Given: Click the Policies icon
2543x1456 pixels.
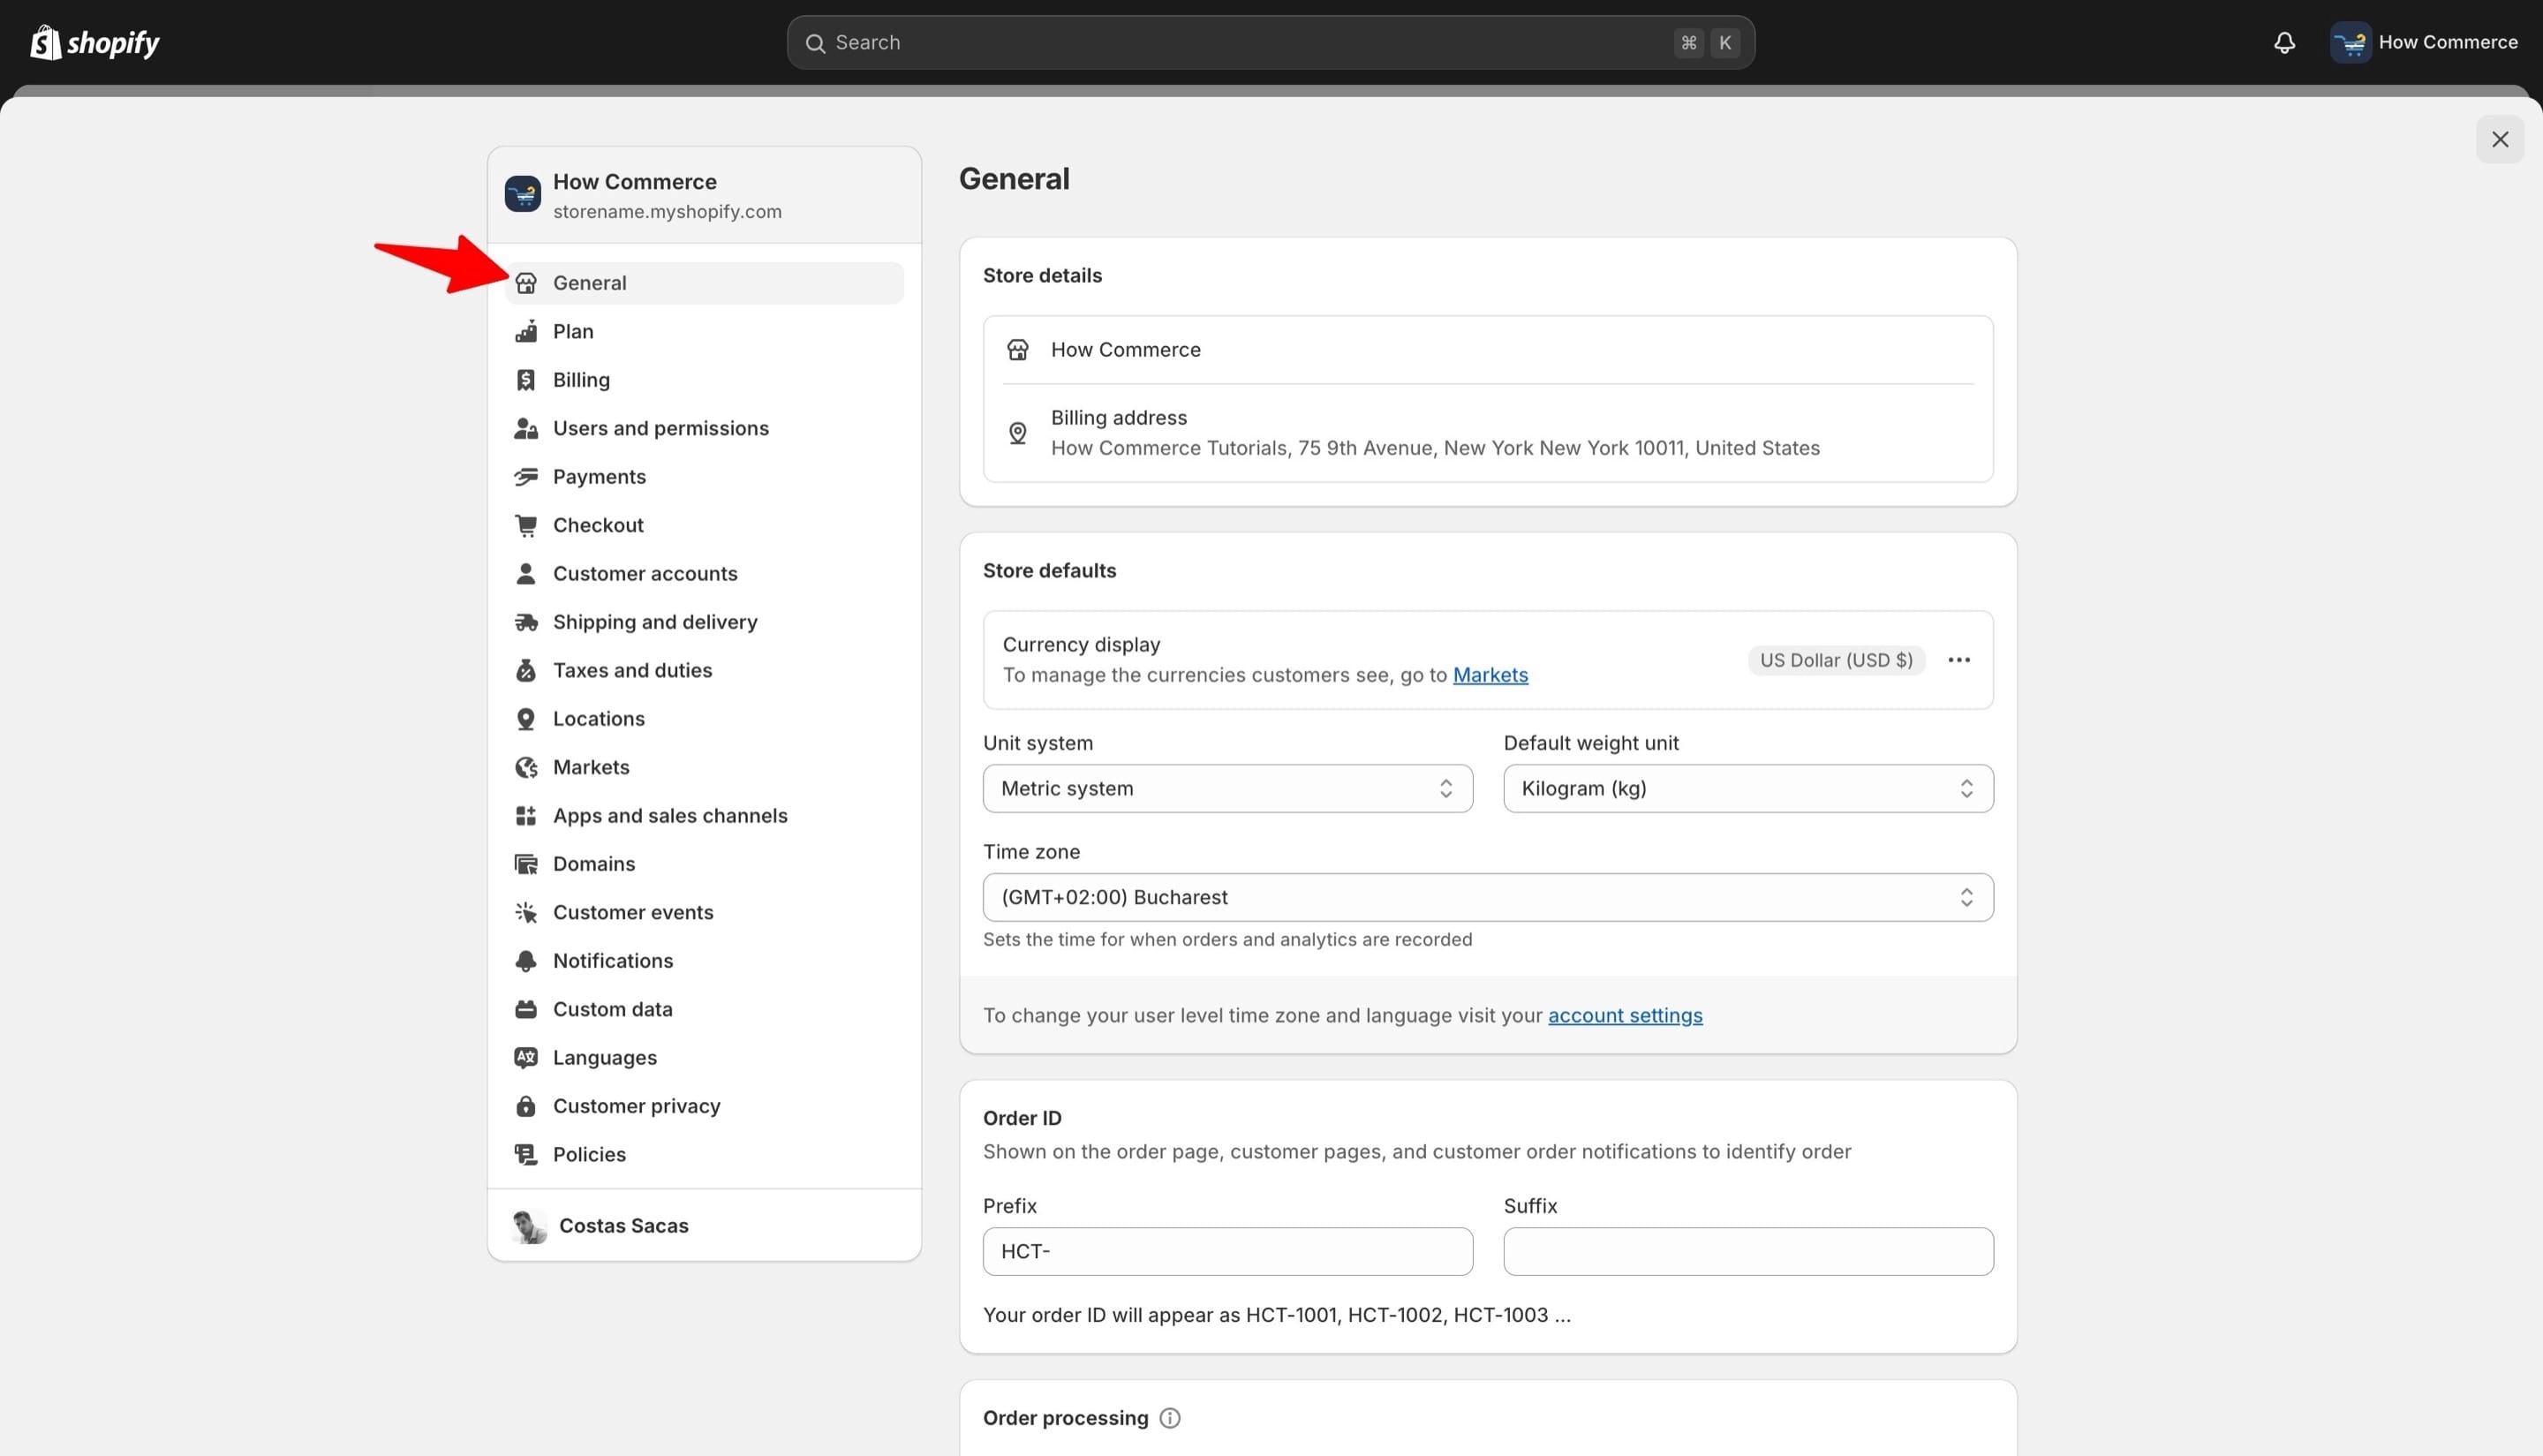Looking at the screenshot, I should point(526,1155).
